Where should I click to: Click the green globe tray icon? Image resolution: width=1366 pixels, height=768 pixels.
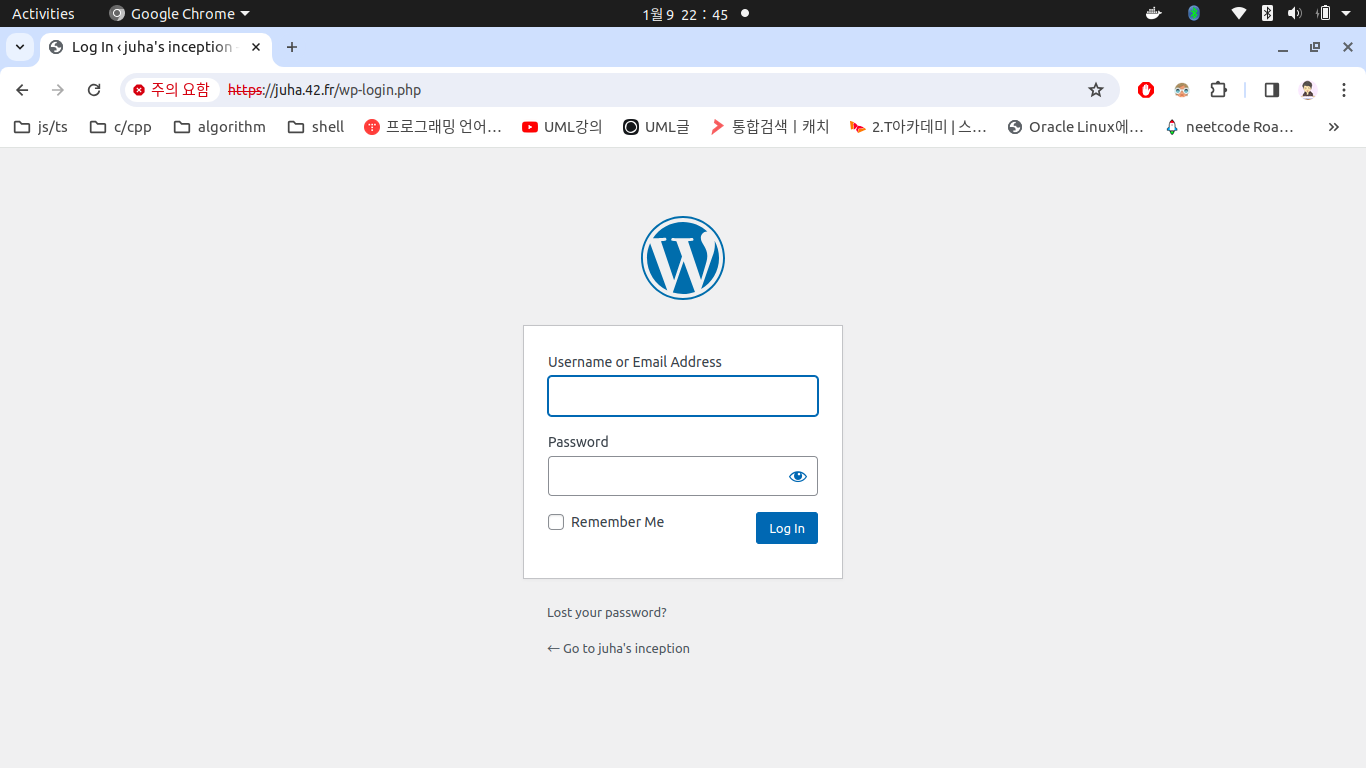click(x=1193, y=13)
